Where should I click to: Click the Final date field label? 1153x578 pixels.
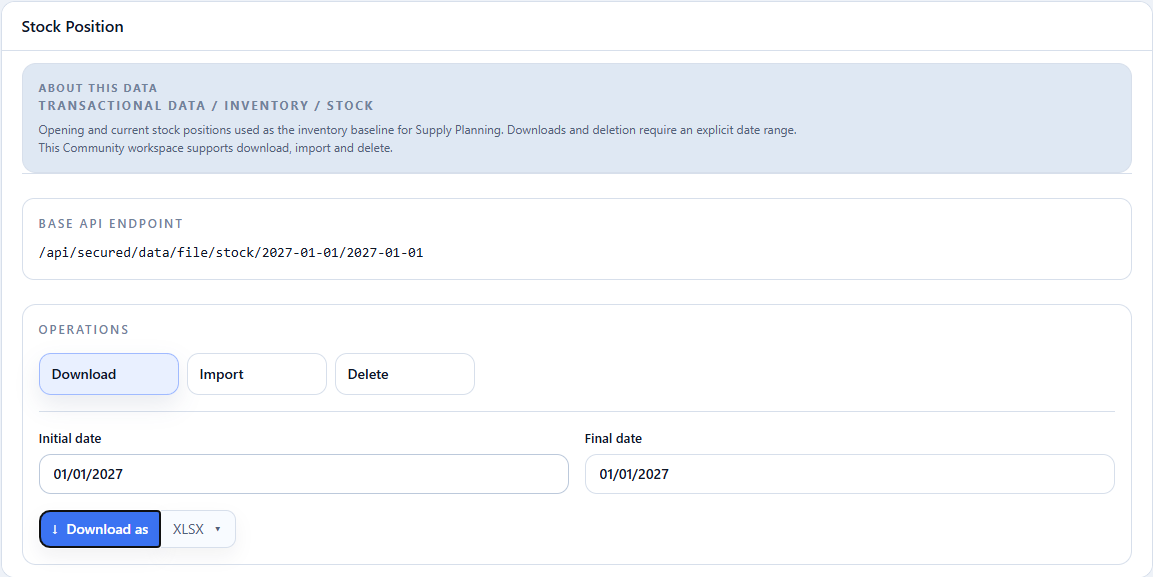(x=613, y=438)
